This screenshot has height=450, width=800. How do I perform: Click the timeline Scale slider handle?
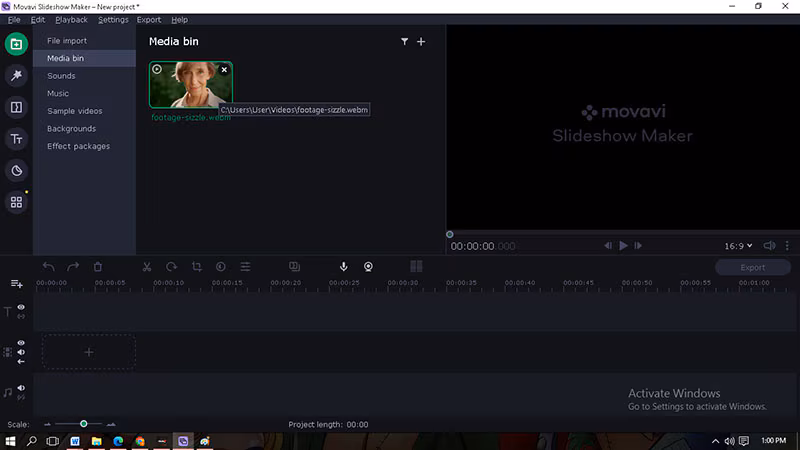tap(84, 424)
